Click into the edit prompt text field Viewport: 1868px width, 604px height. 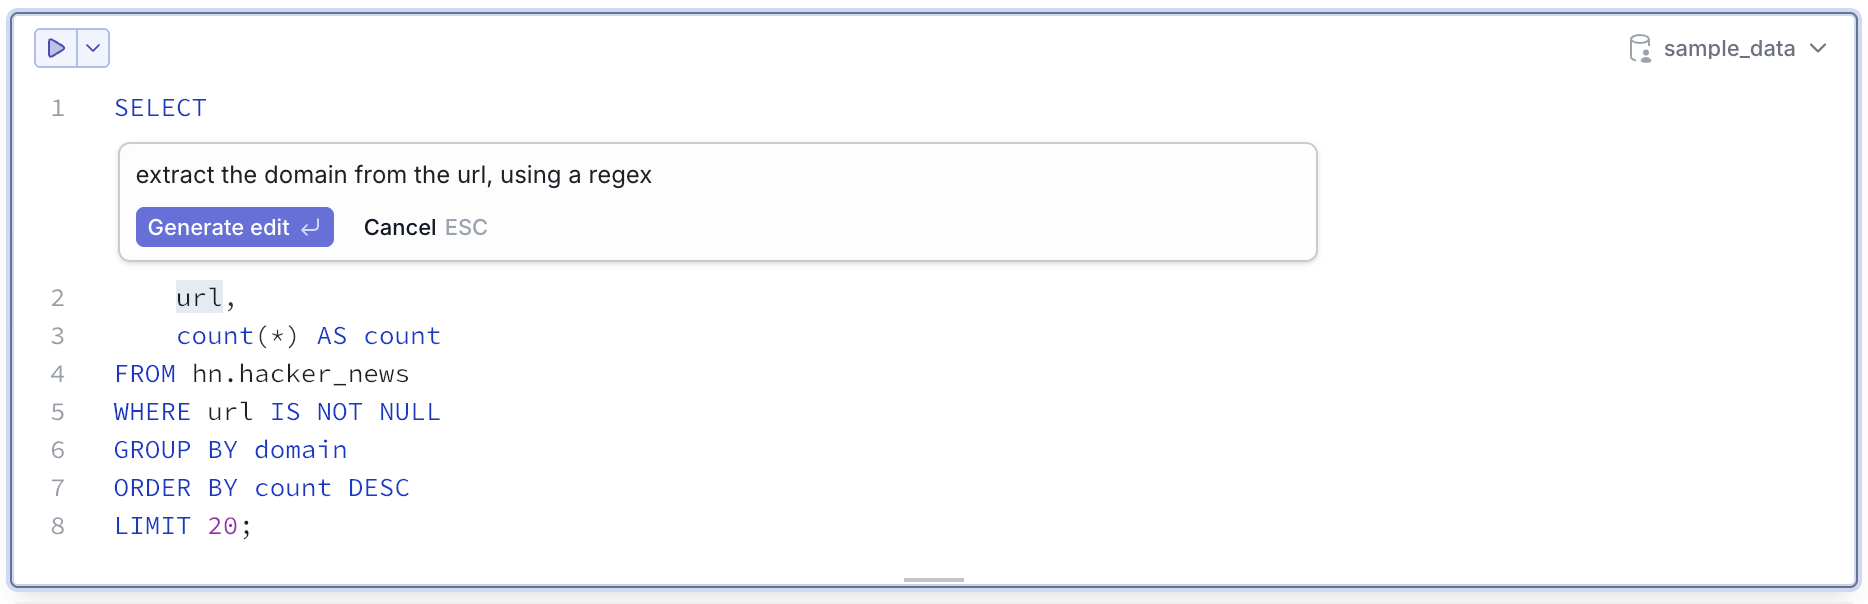(x=717, y=175)
